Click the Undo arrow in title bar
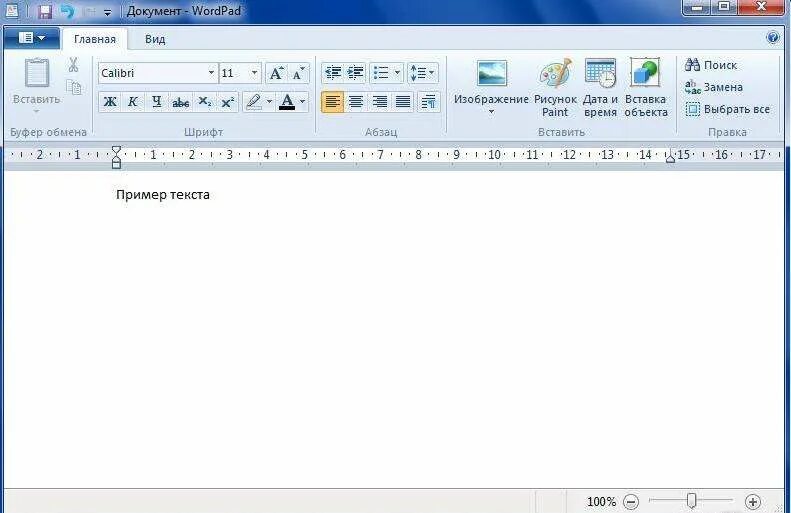The image size is (791, 513). pyautogui.click(x=67, y=11)
